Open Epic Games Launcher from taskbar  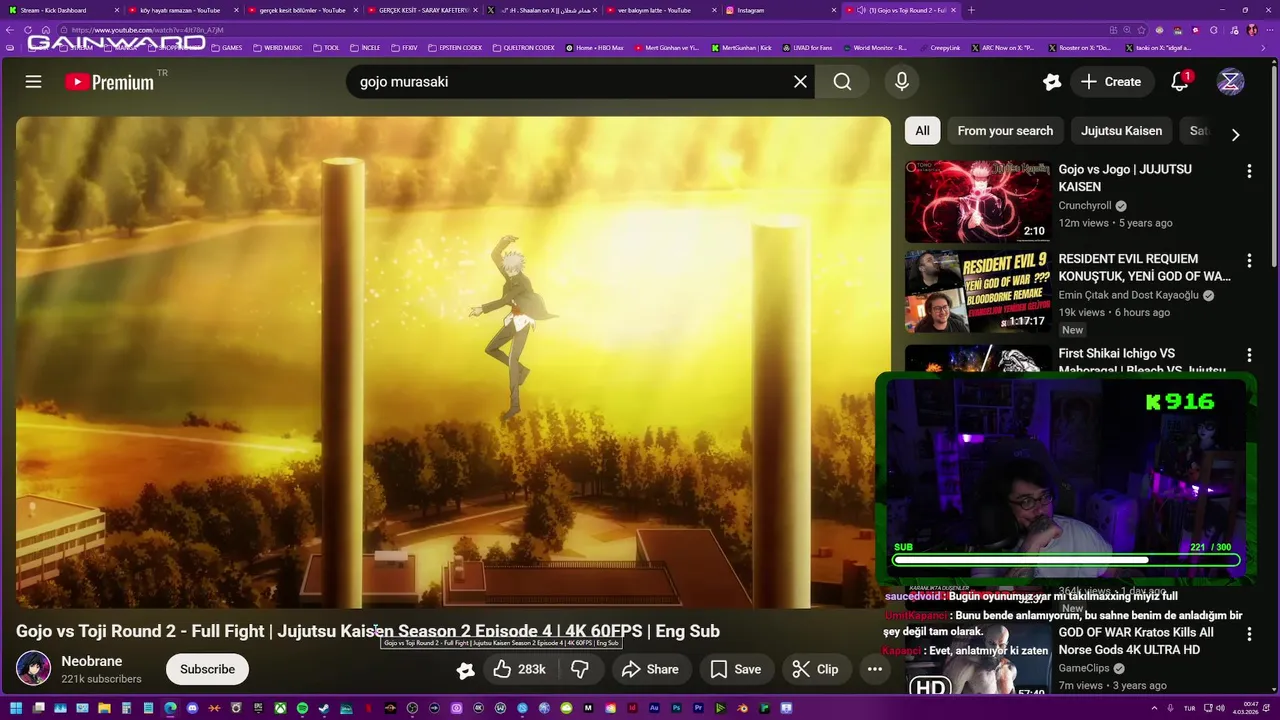[258, 708]
